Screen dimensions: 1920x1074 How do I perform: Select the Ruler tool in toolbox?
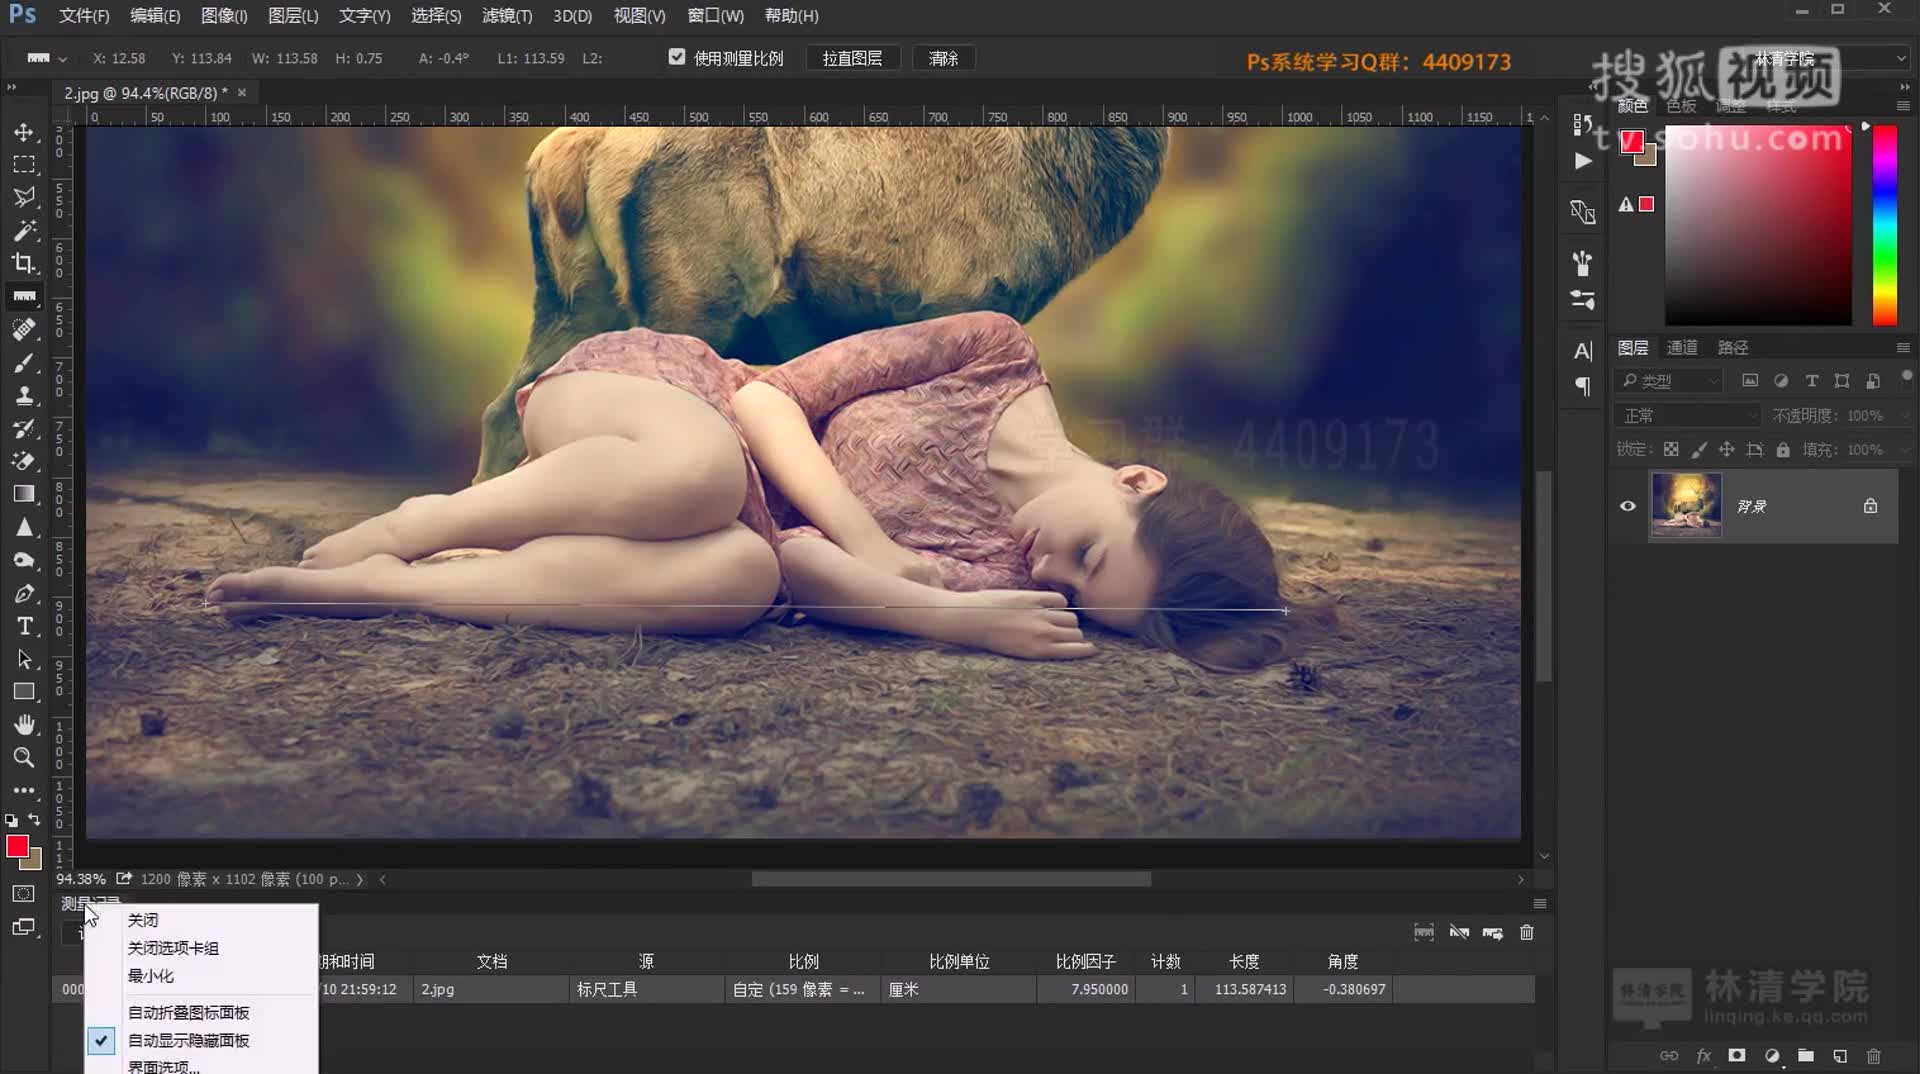(24, 297)
